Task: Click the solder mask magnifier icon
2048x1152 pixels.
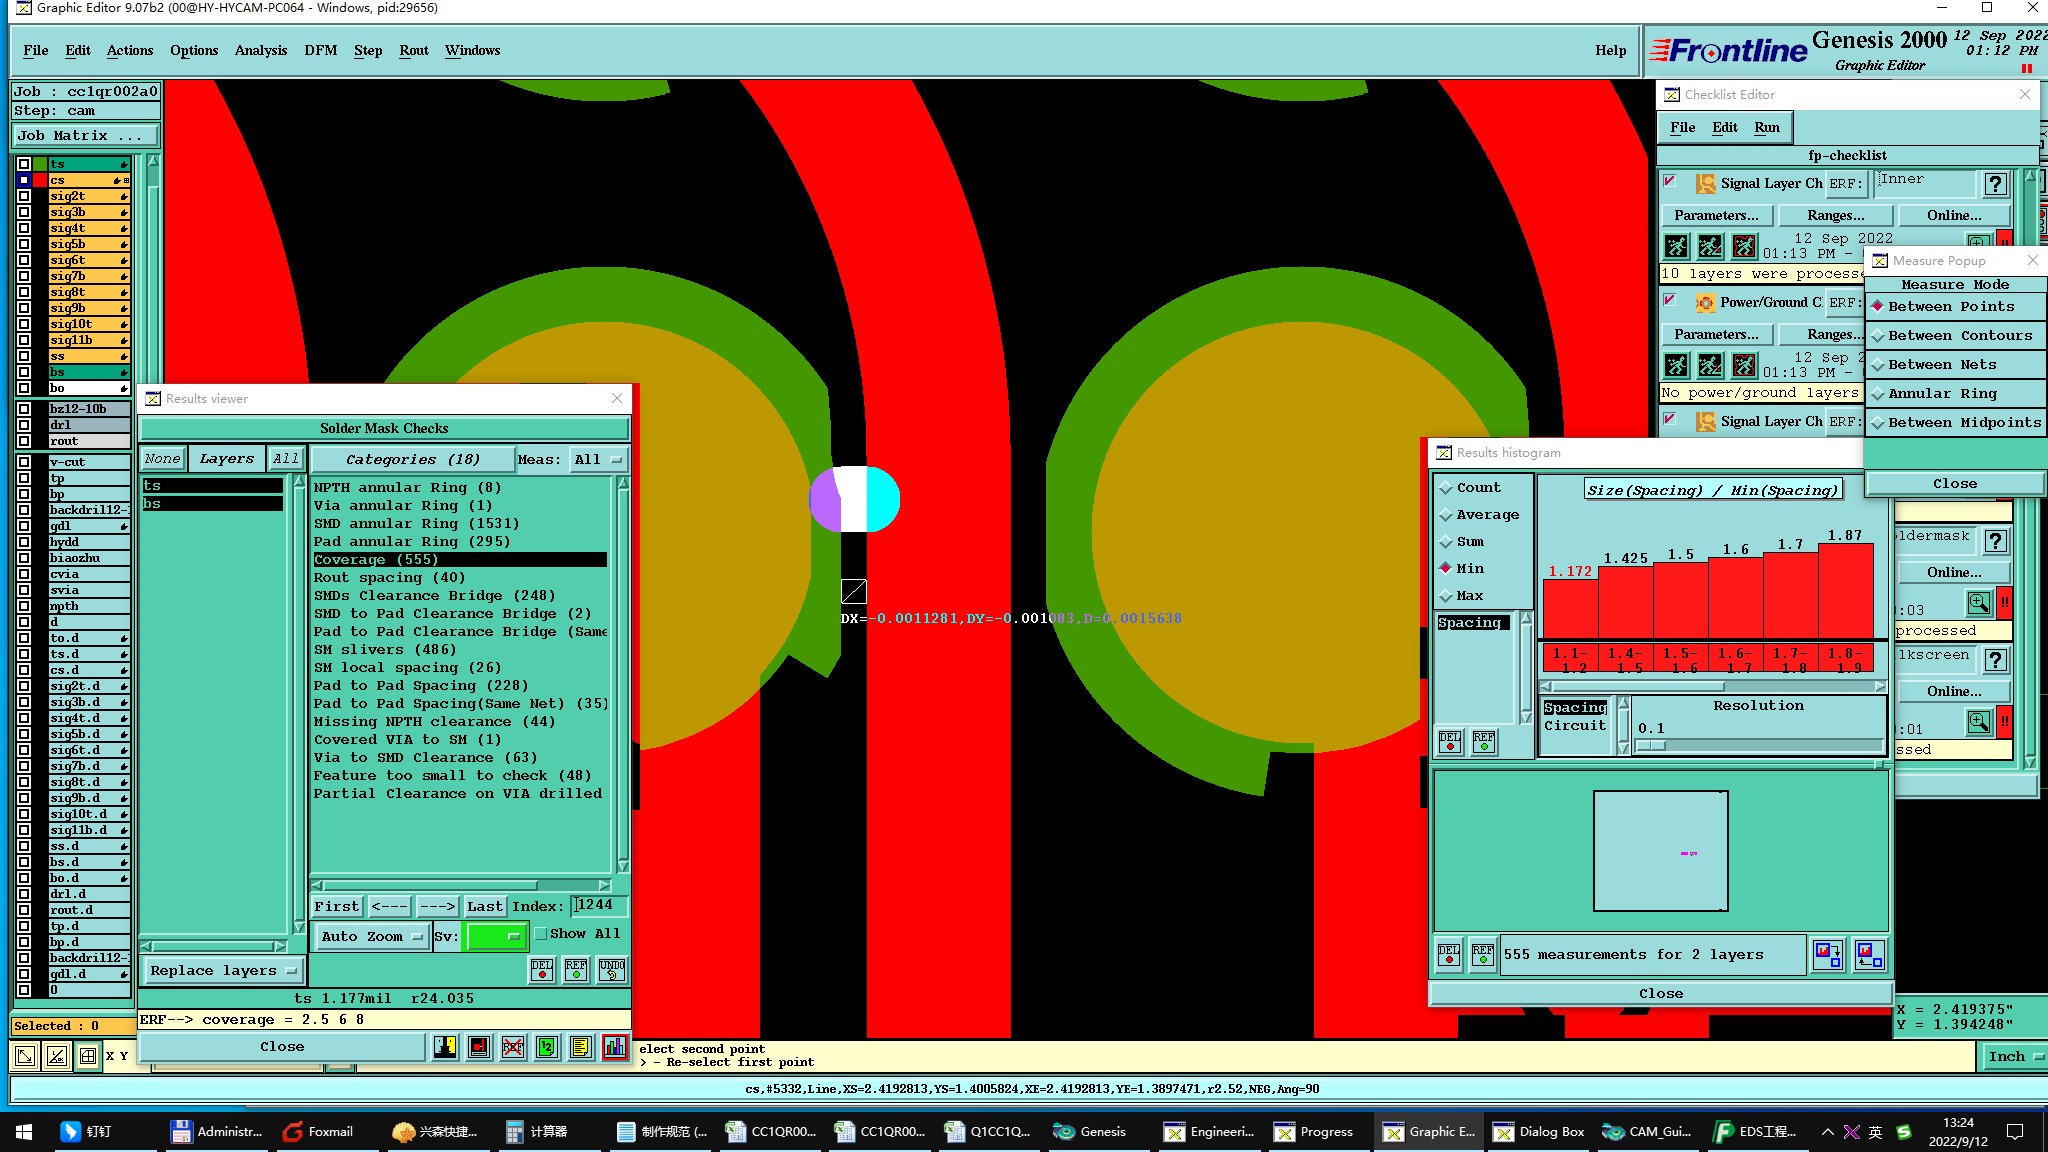Action: click(x=1978, y=603)
